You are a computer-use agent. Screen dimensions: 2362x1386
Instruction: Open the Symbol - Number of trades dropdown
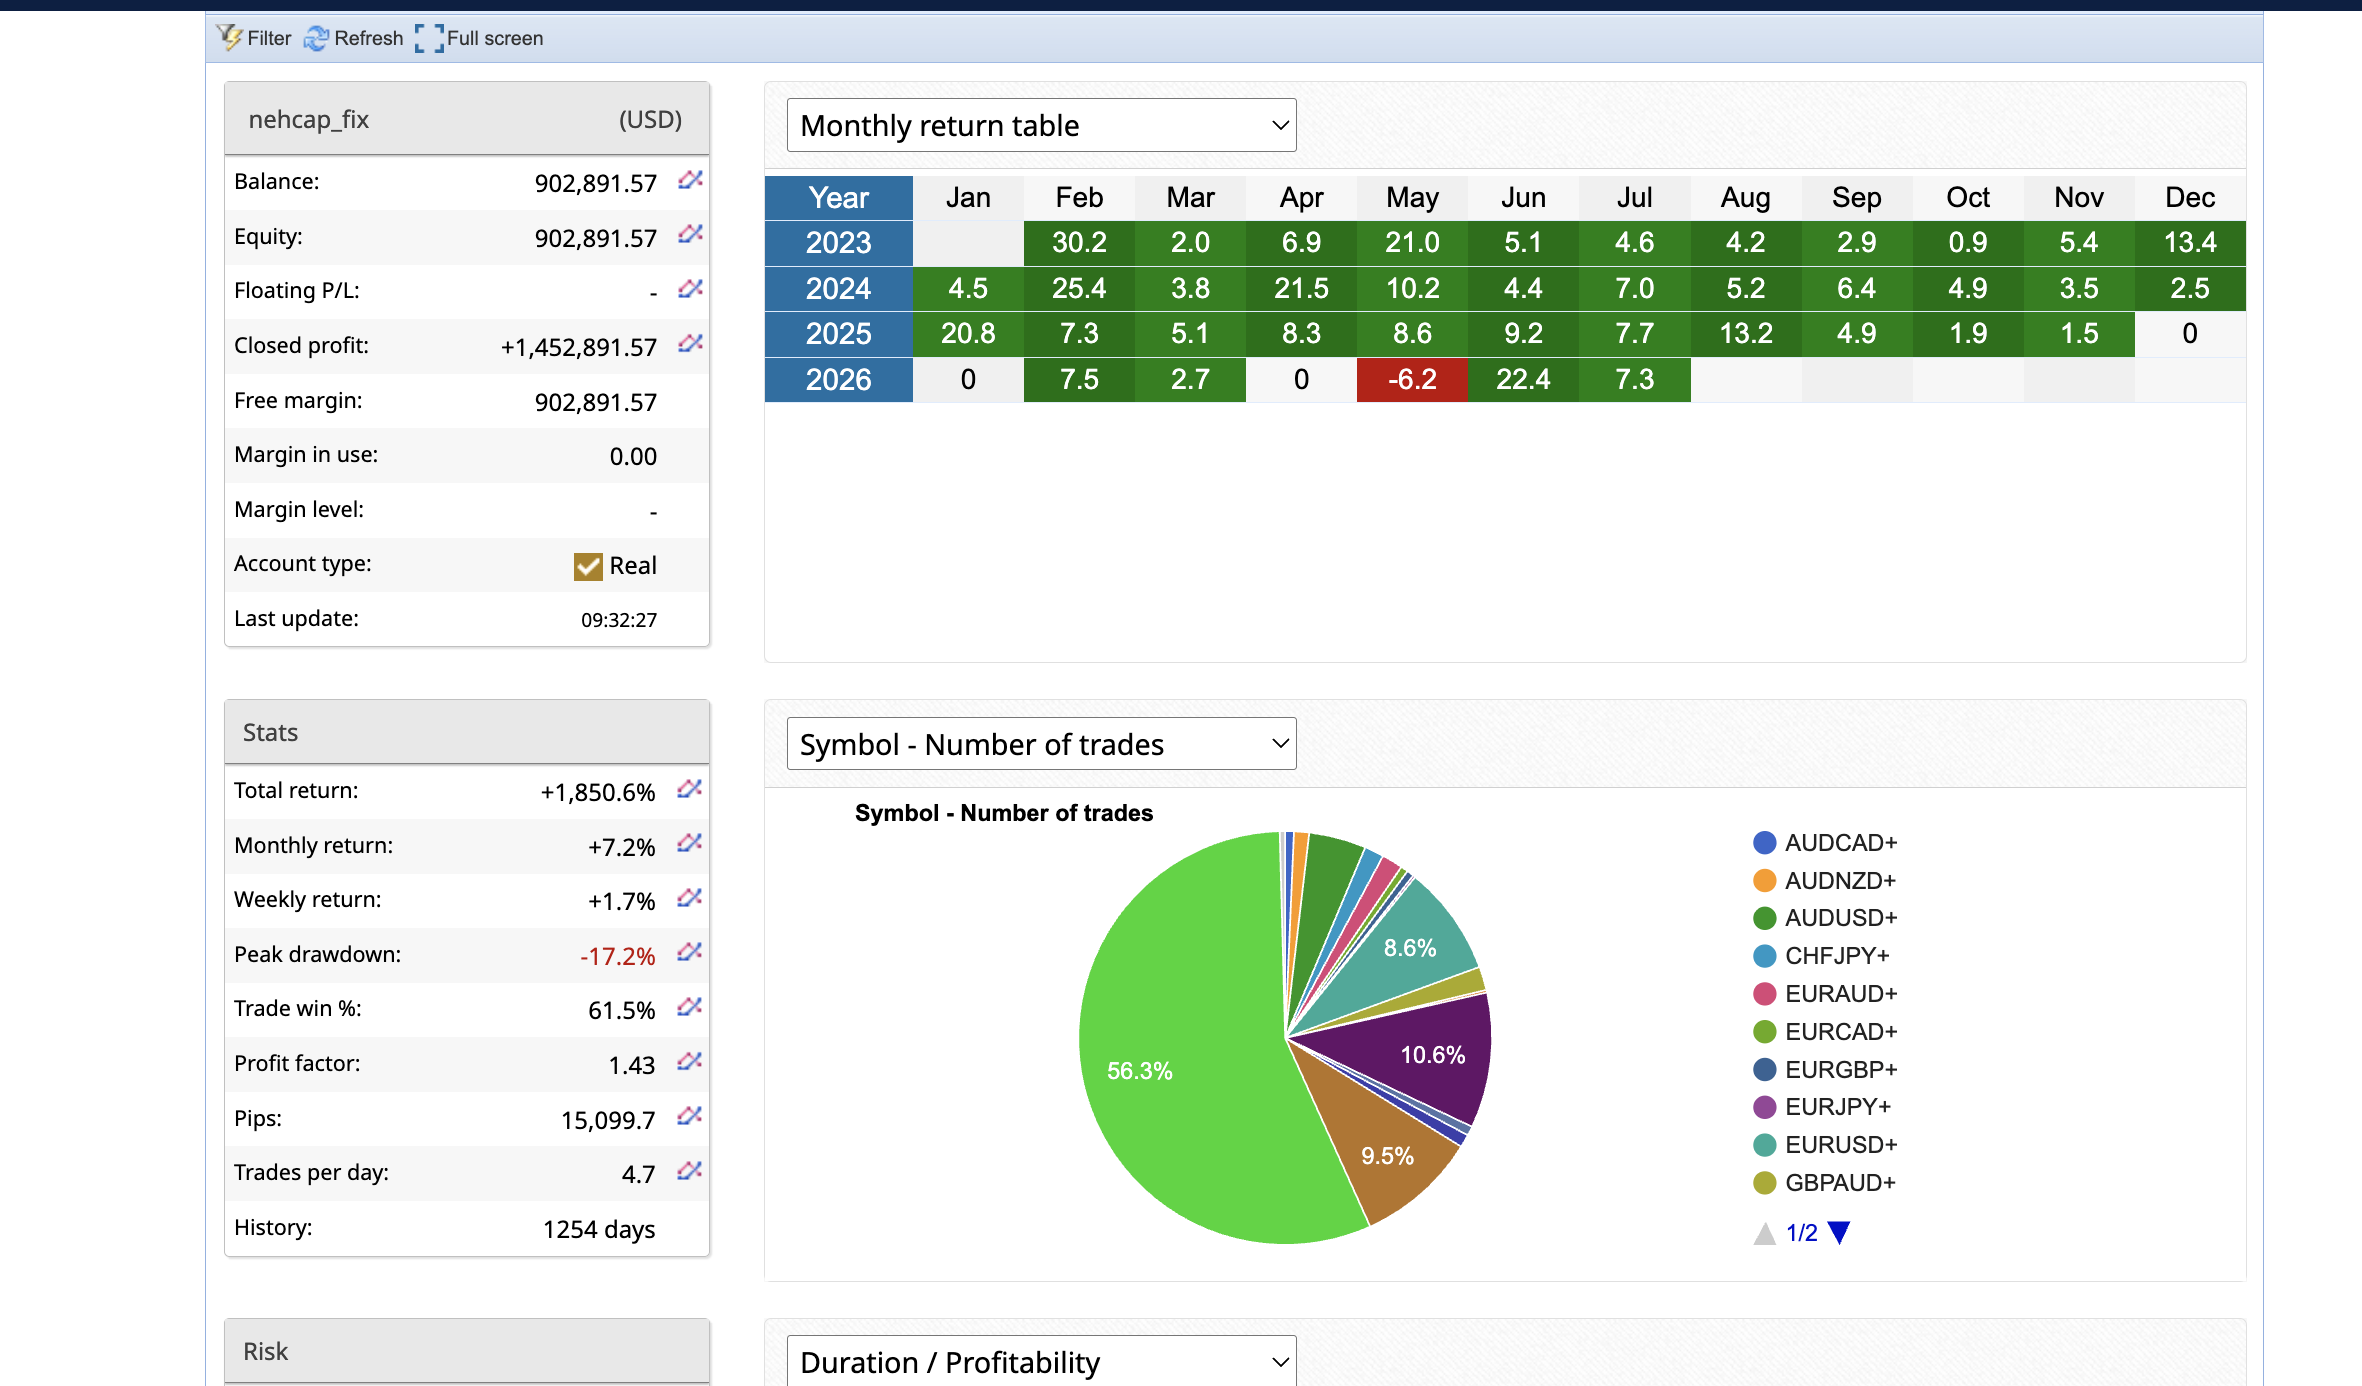(x=1041, y=744)
